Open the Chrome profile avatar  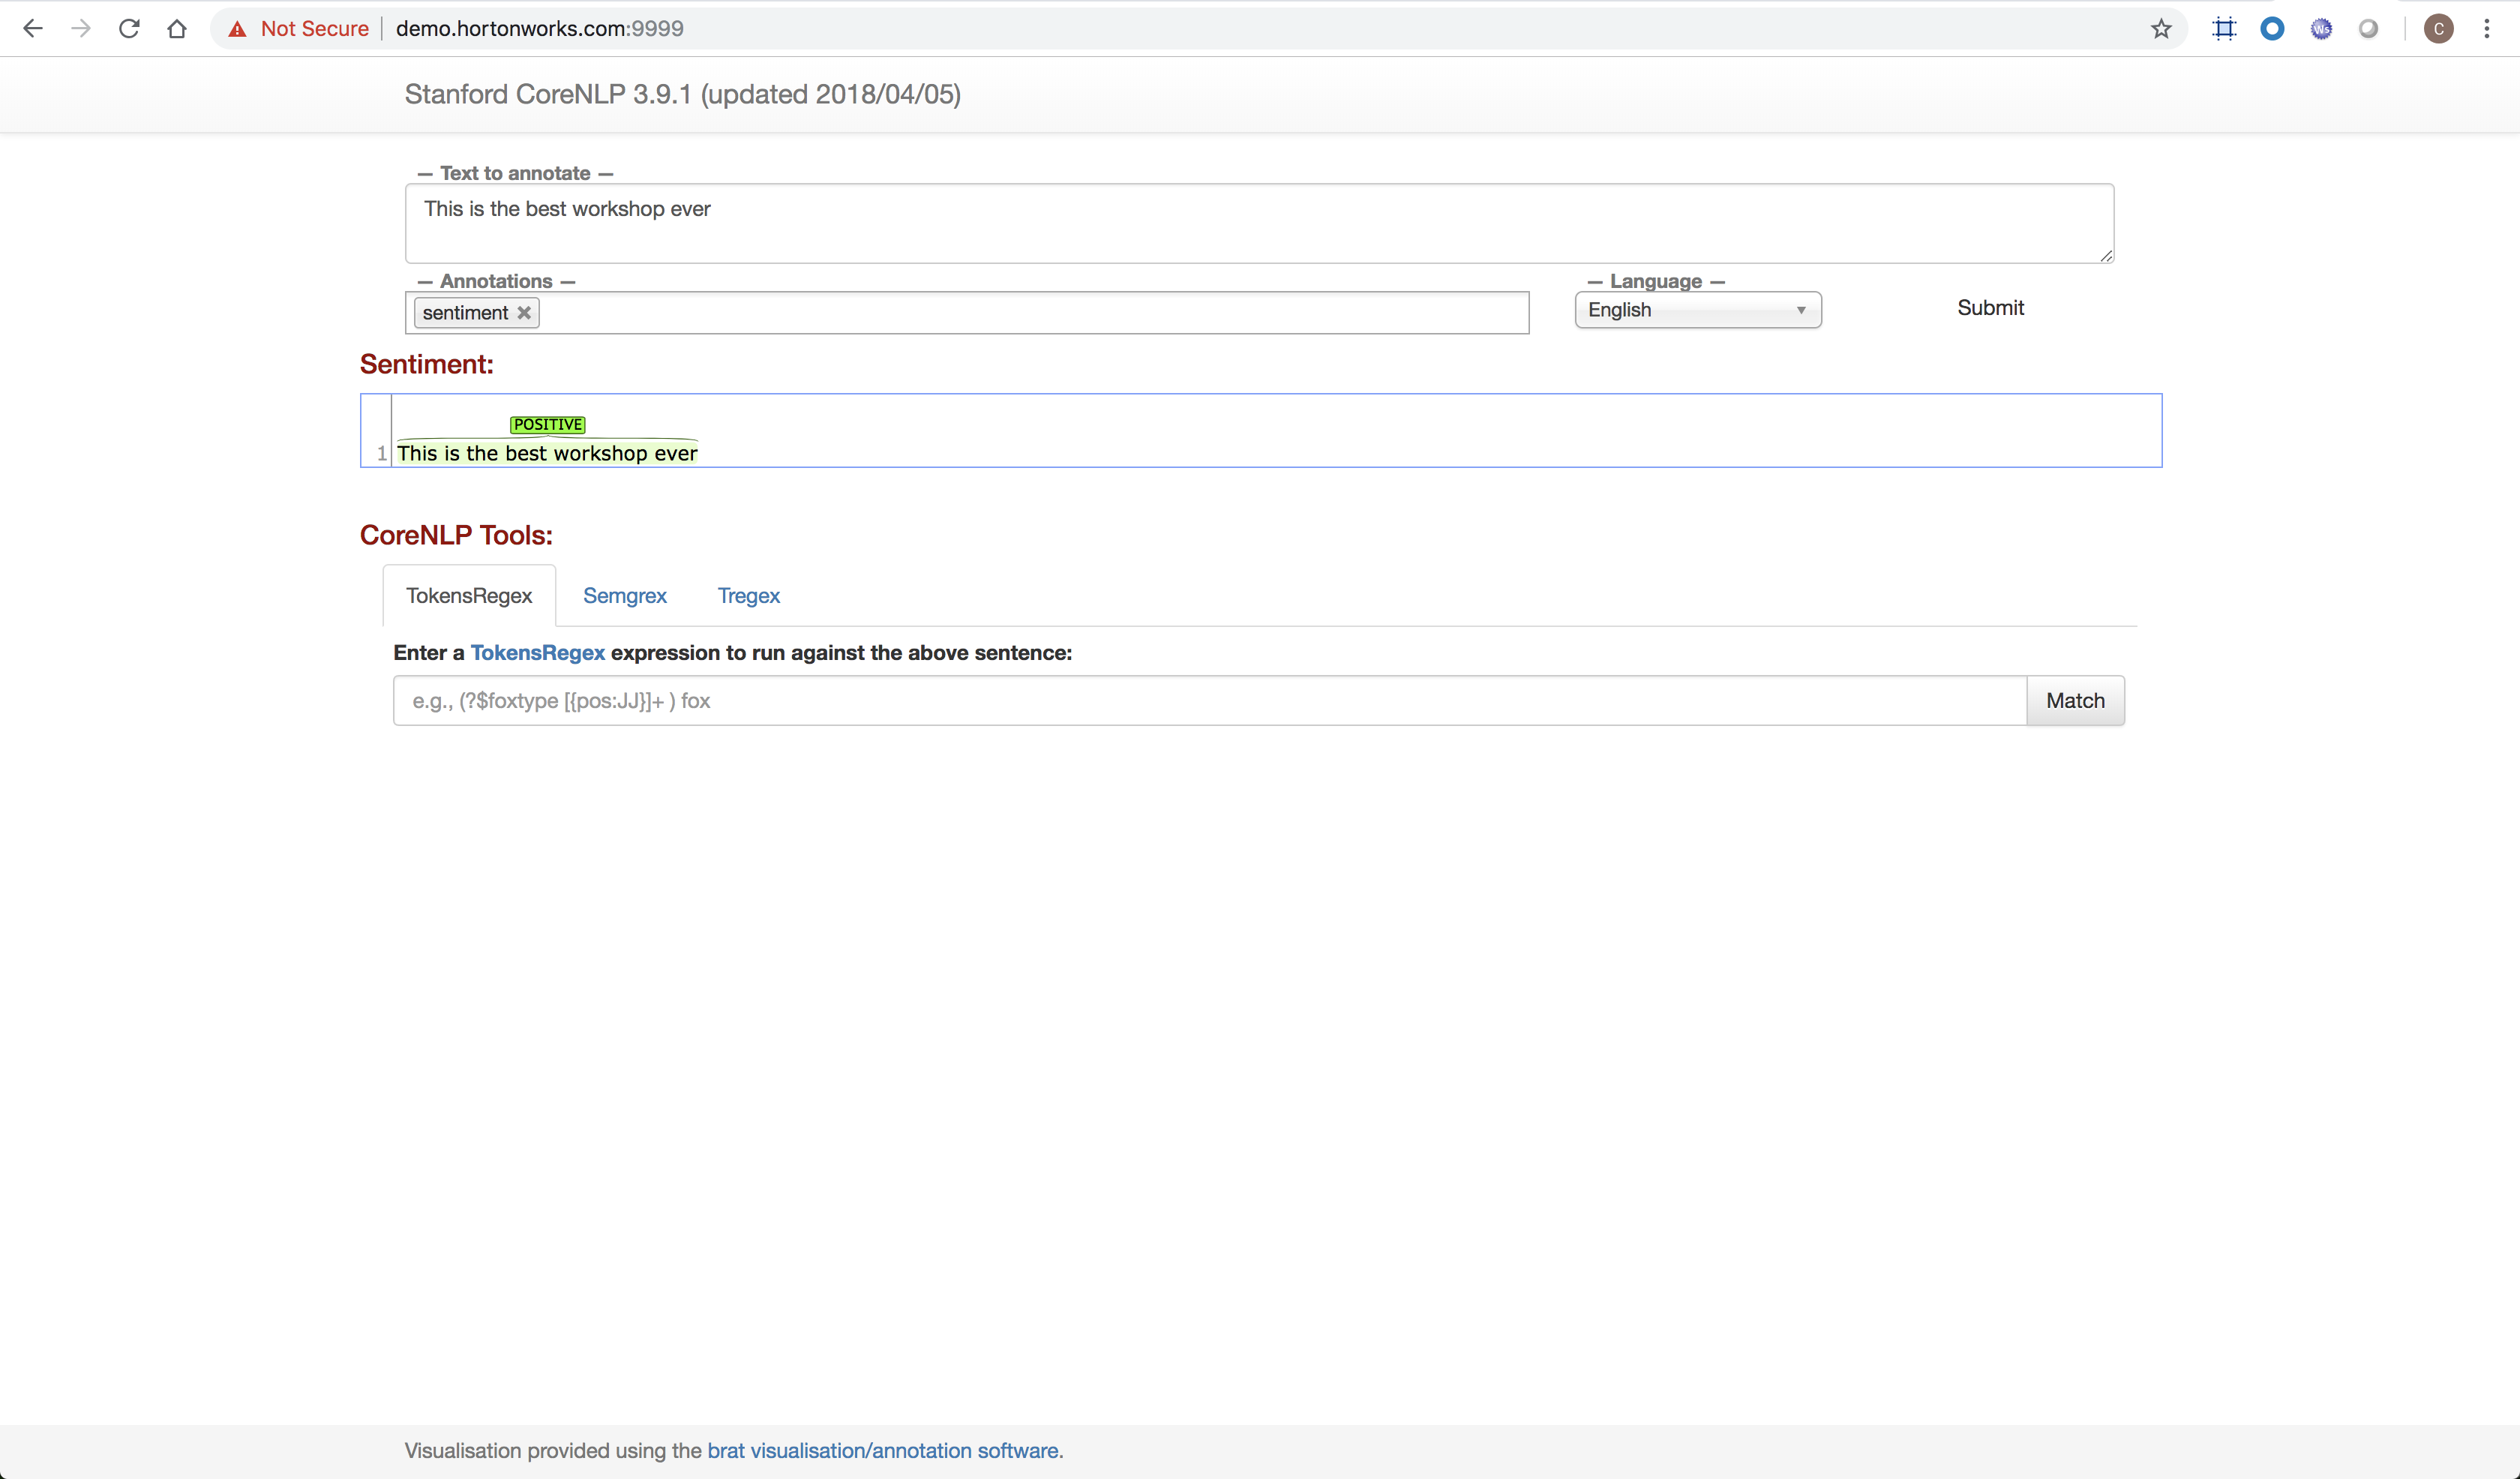click(x=2438, y=29)
